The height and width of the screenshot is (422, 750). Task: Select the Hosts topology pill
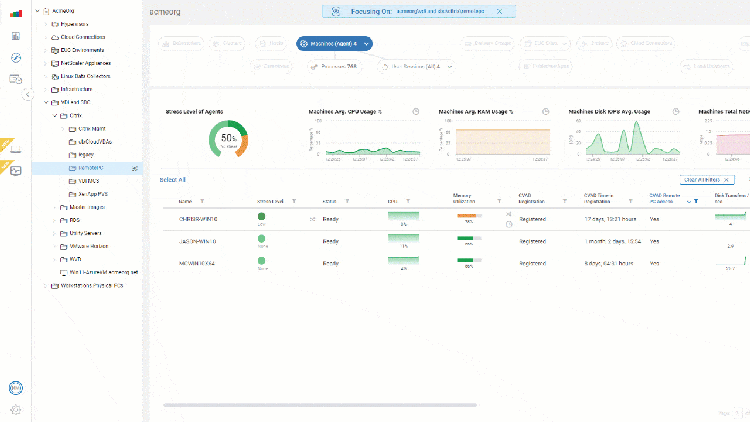click(x=271, y=44)
